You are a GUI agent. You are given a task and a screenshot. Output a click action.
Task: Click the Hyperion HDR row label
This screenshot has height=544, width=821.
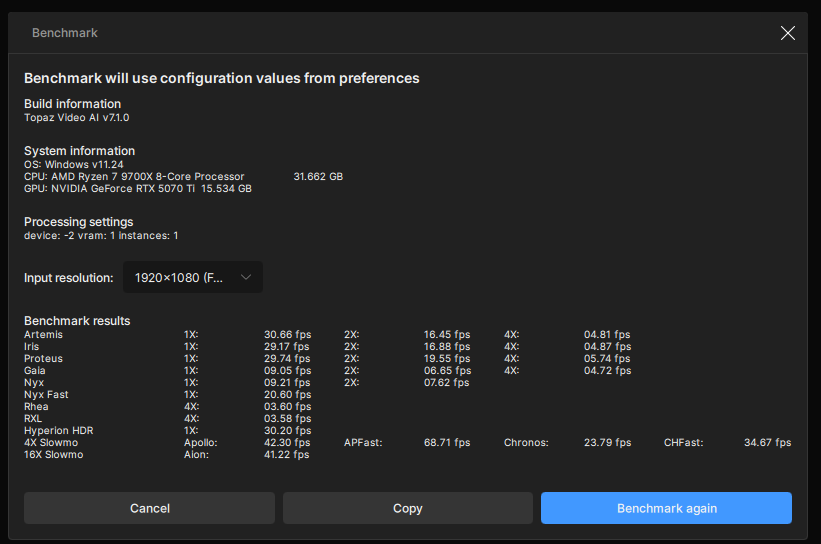click(58, 430)
